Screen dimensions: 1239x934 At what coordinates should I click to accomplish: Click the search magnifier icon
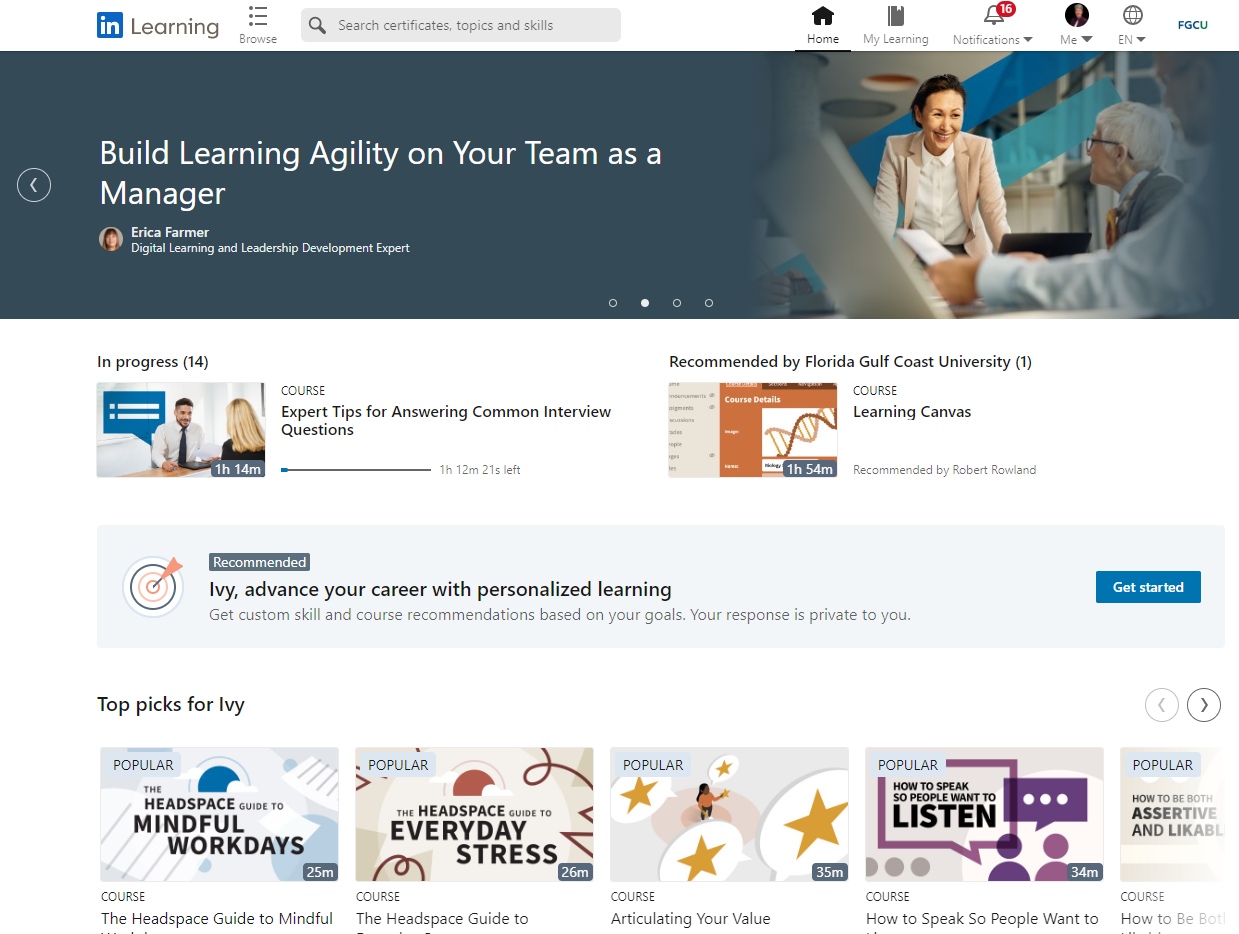coord(318,25)
